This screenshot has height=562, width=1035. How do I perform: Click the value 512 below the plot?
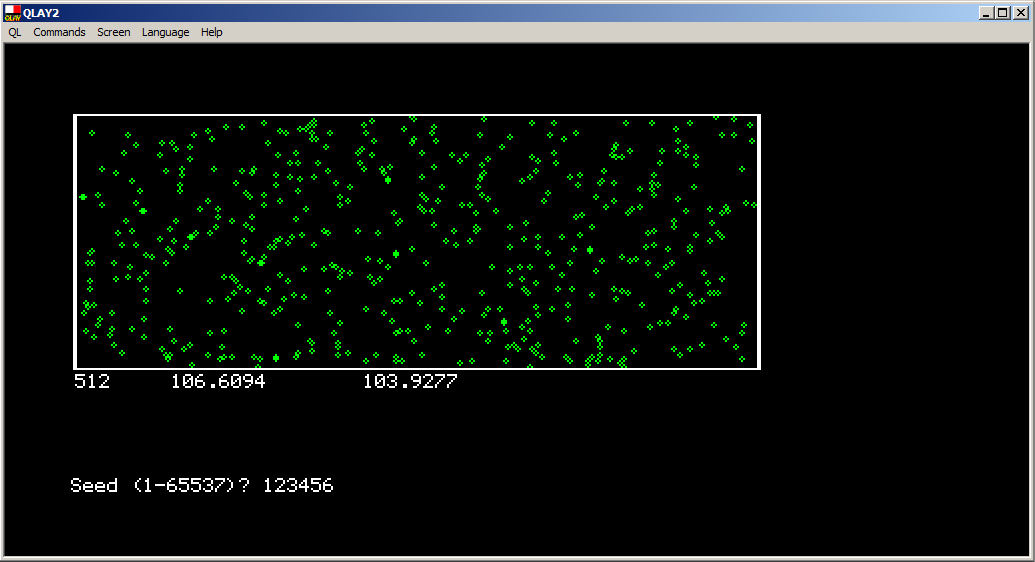(x=92, y=381)
